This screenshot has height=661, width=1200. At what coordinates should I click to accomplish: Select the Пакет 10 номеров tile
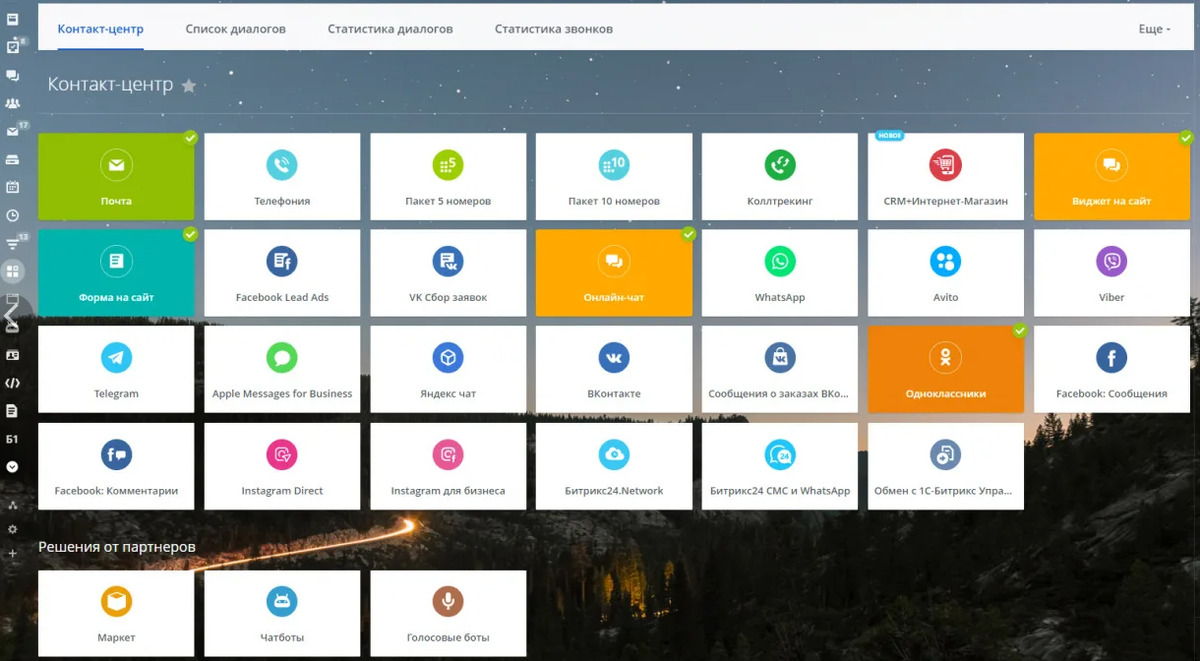pos(614,177)
